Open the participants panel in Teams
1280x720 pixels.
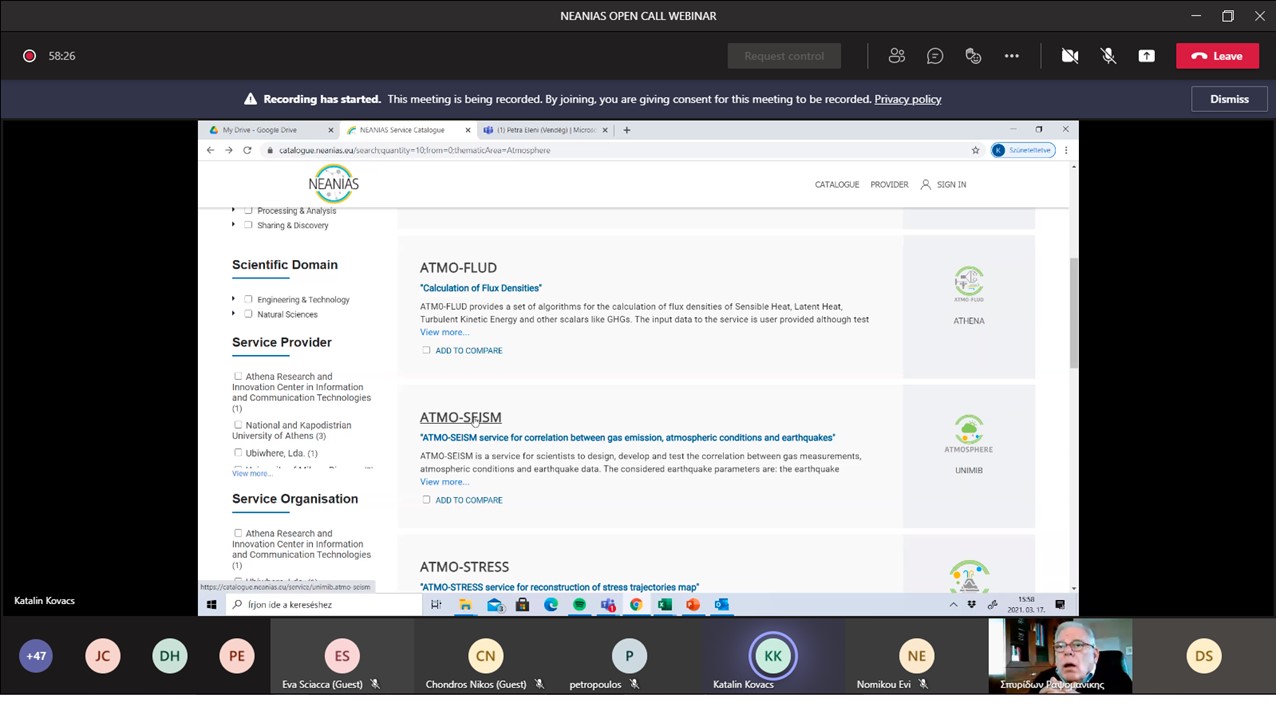[x=896, y=56]
